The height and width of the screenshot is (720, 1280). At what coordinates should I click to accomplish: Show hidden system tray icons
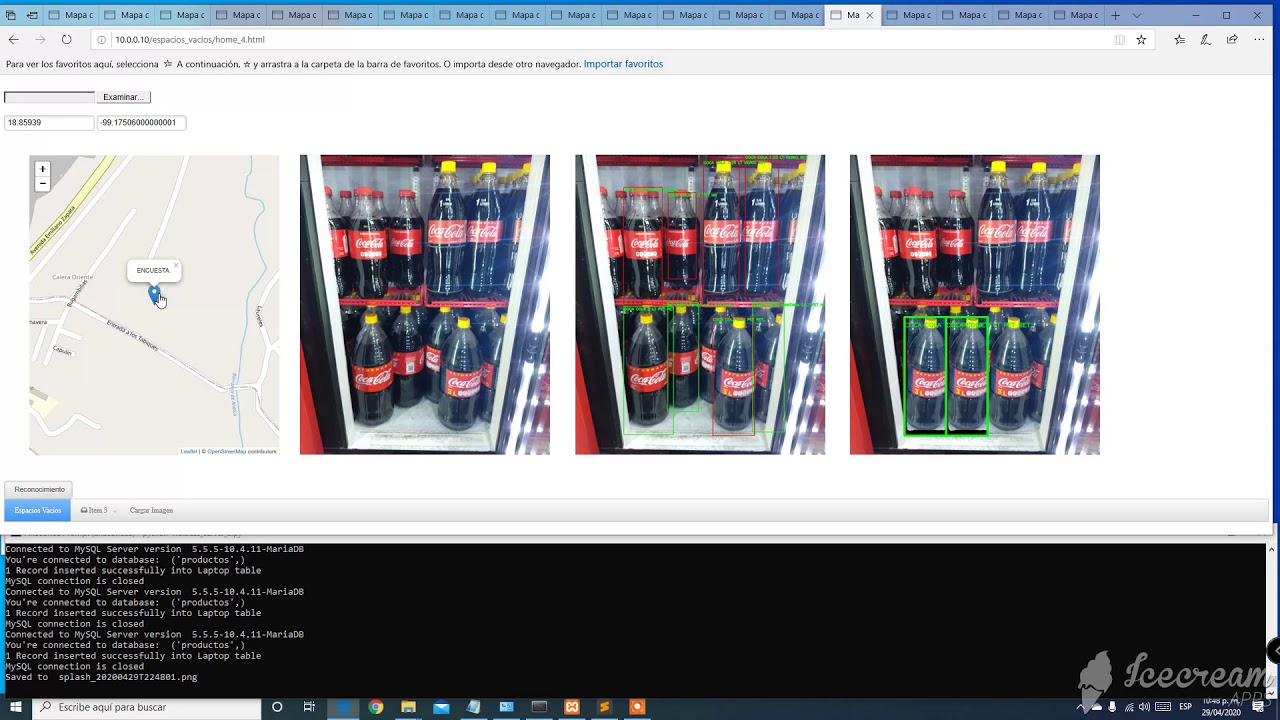click(1081, 707)
